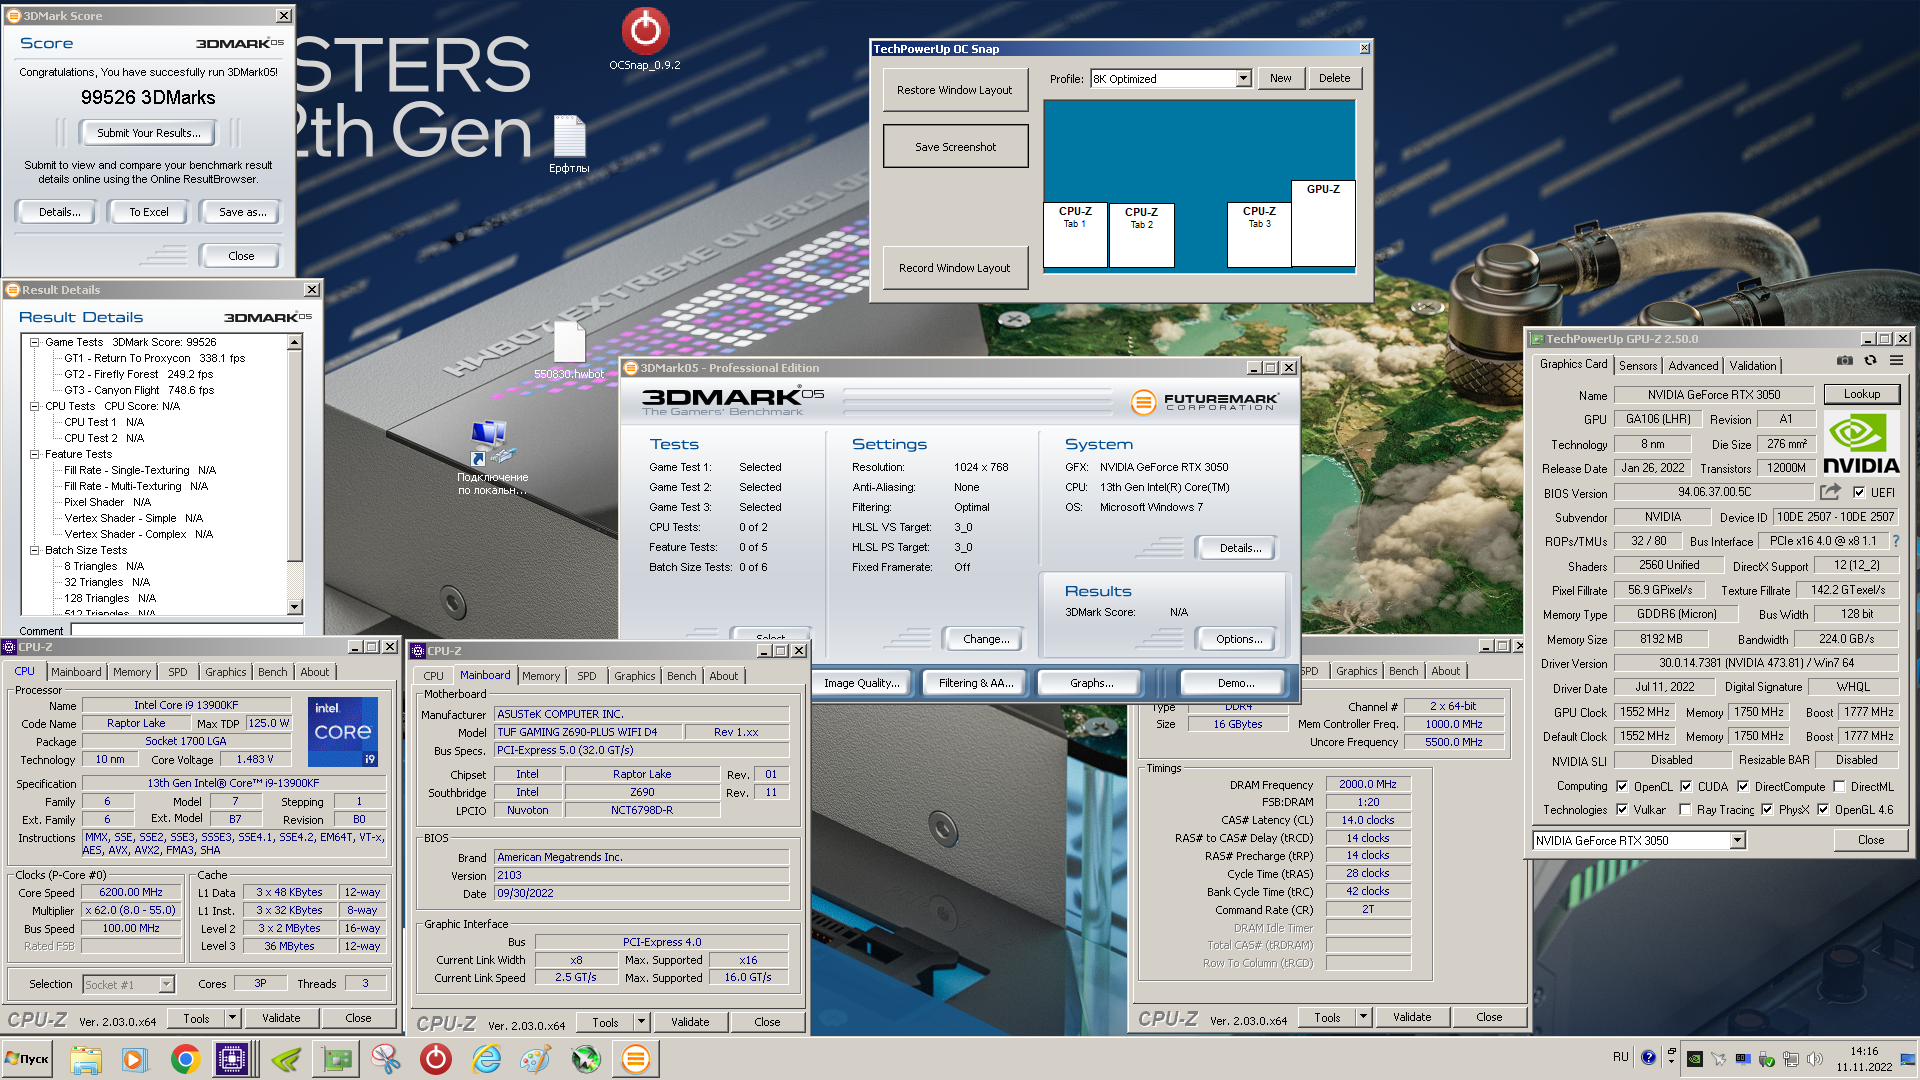The width and height of the screenshot is (1920, 1080).
Task: Click BIOS export share icon in GPU-Z
Action: tap(1830, 492)
